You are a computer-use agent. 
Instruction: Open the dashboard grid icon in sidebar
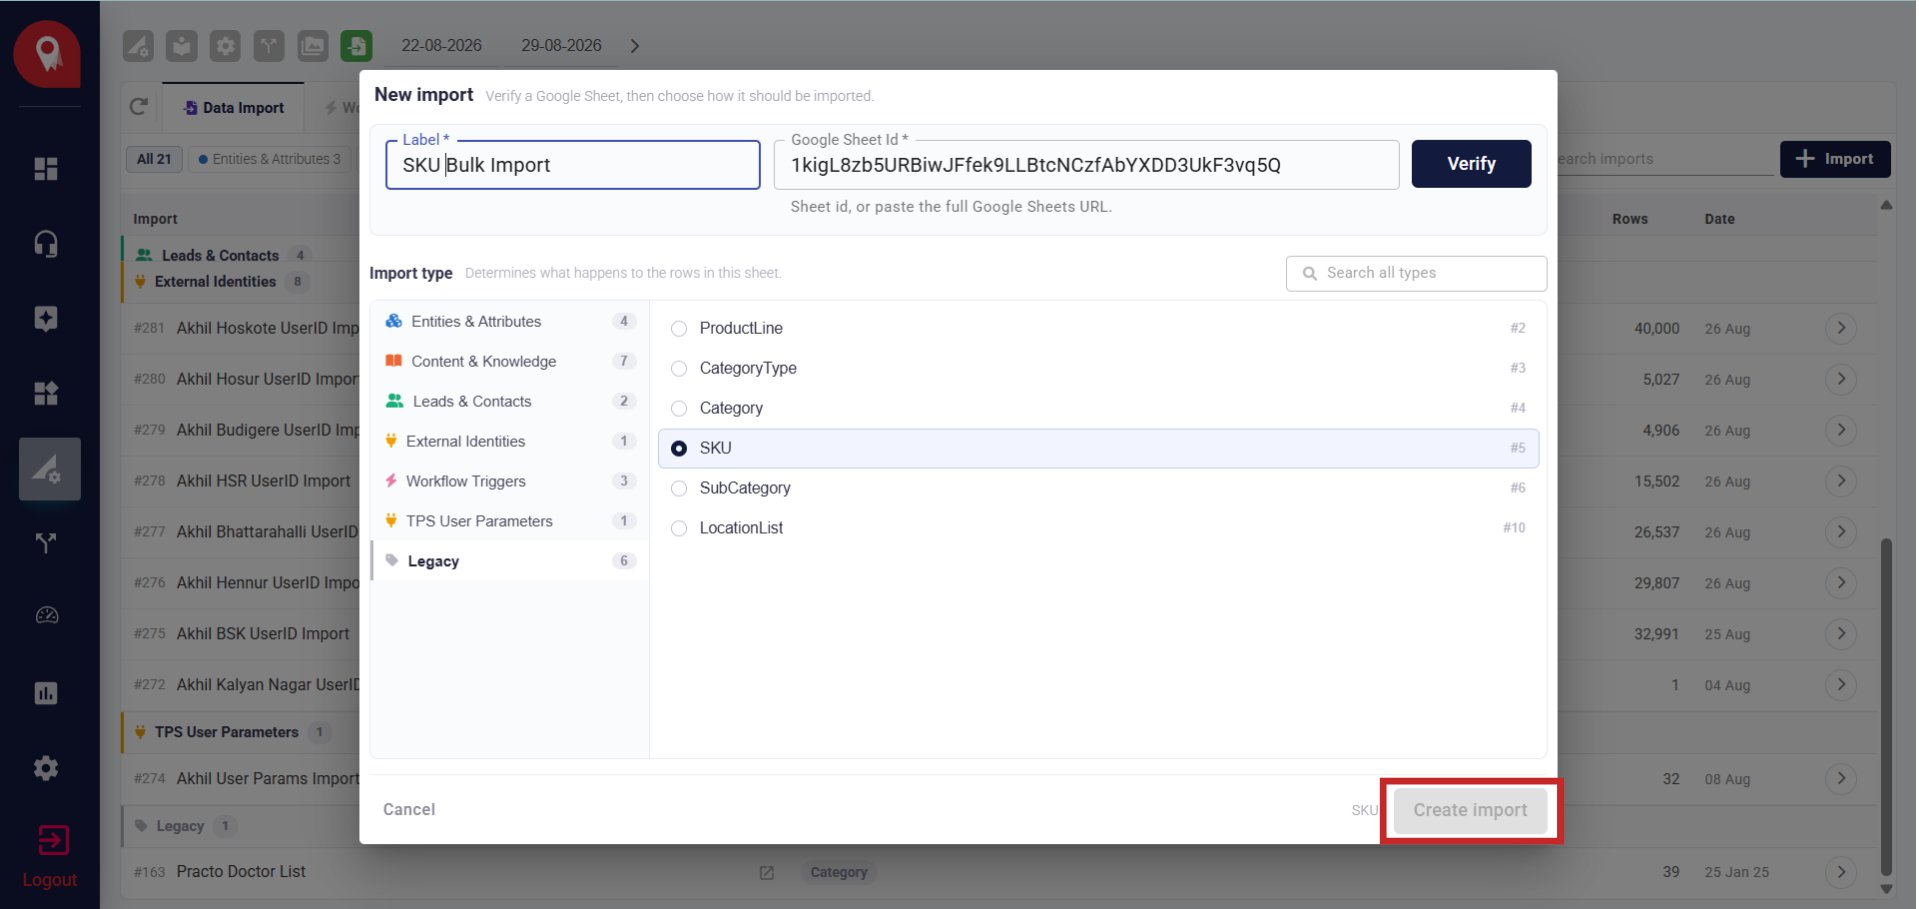(46, 169)
